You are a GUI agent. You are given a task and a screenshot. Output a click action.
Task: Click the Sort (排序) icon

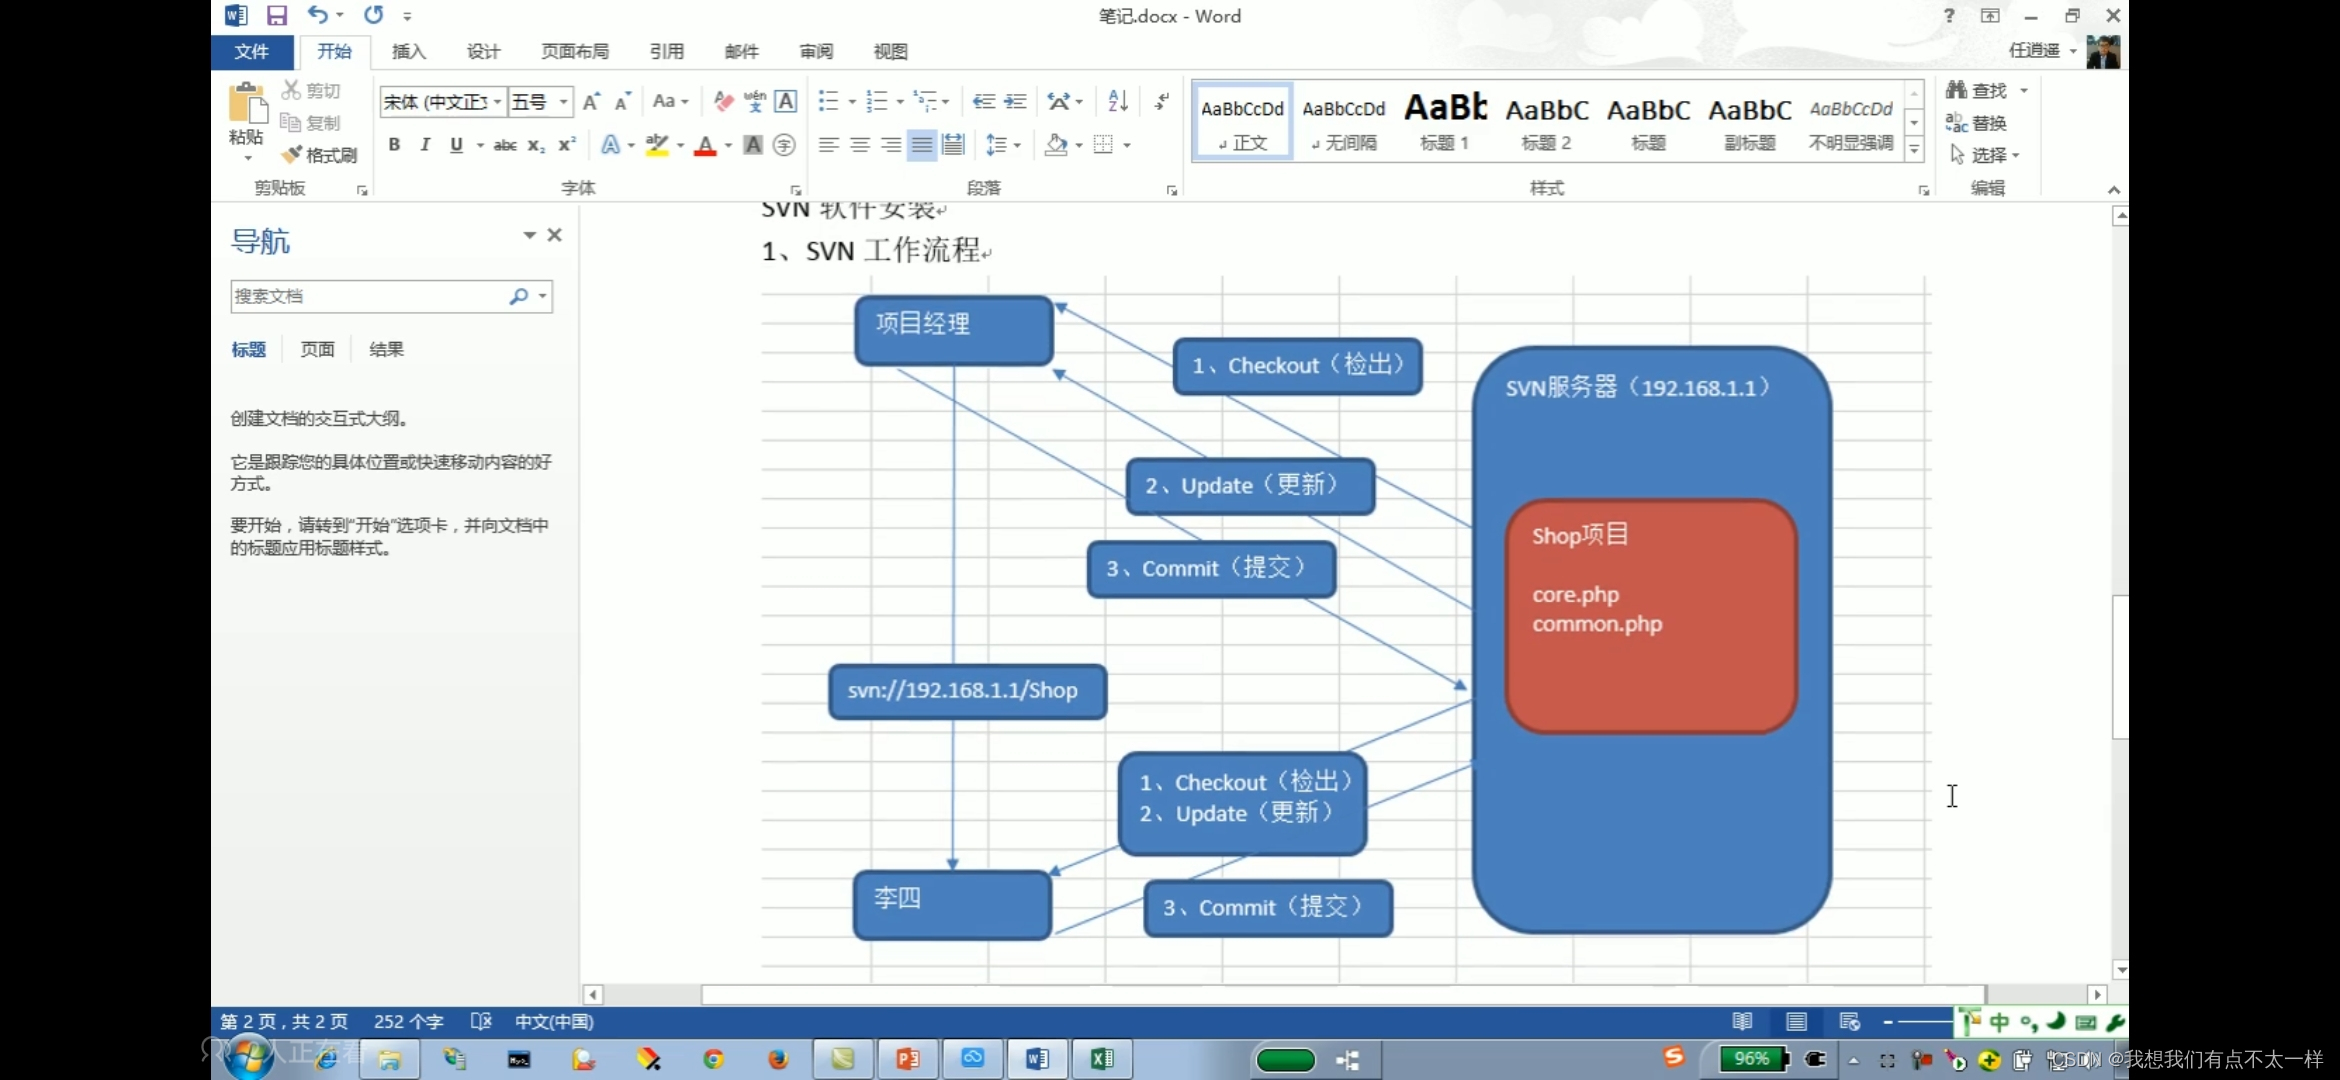tap(1117, 101)
